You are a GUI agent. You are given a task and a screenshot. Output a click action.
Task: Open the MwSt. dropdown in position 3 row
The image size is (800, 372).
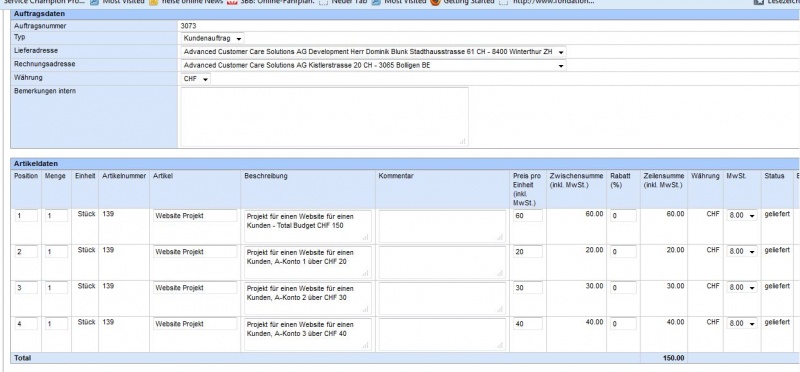tap(742, 287)
